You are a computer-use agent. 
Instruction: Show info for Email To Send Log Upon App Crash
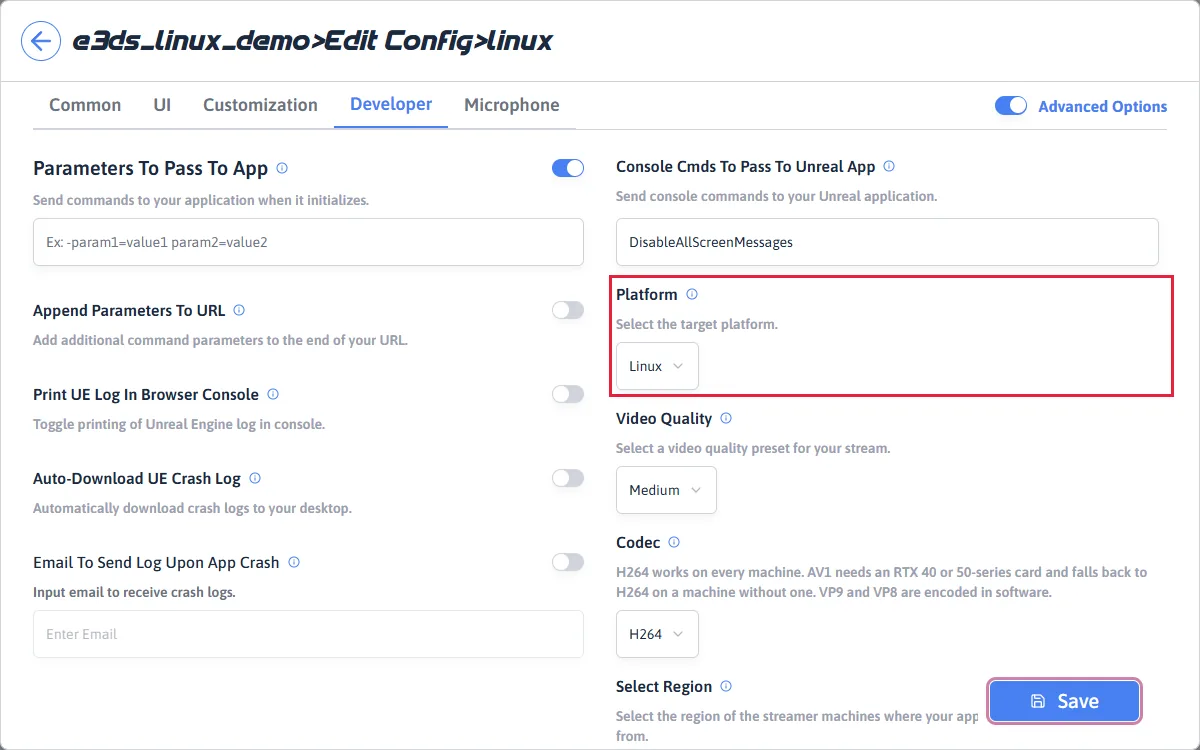click(x=294, y=562)
